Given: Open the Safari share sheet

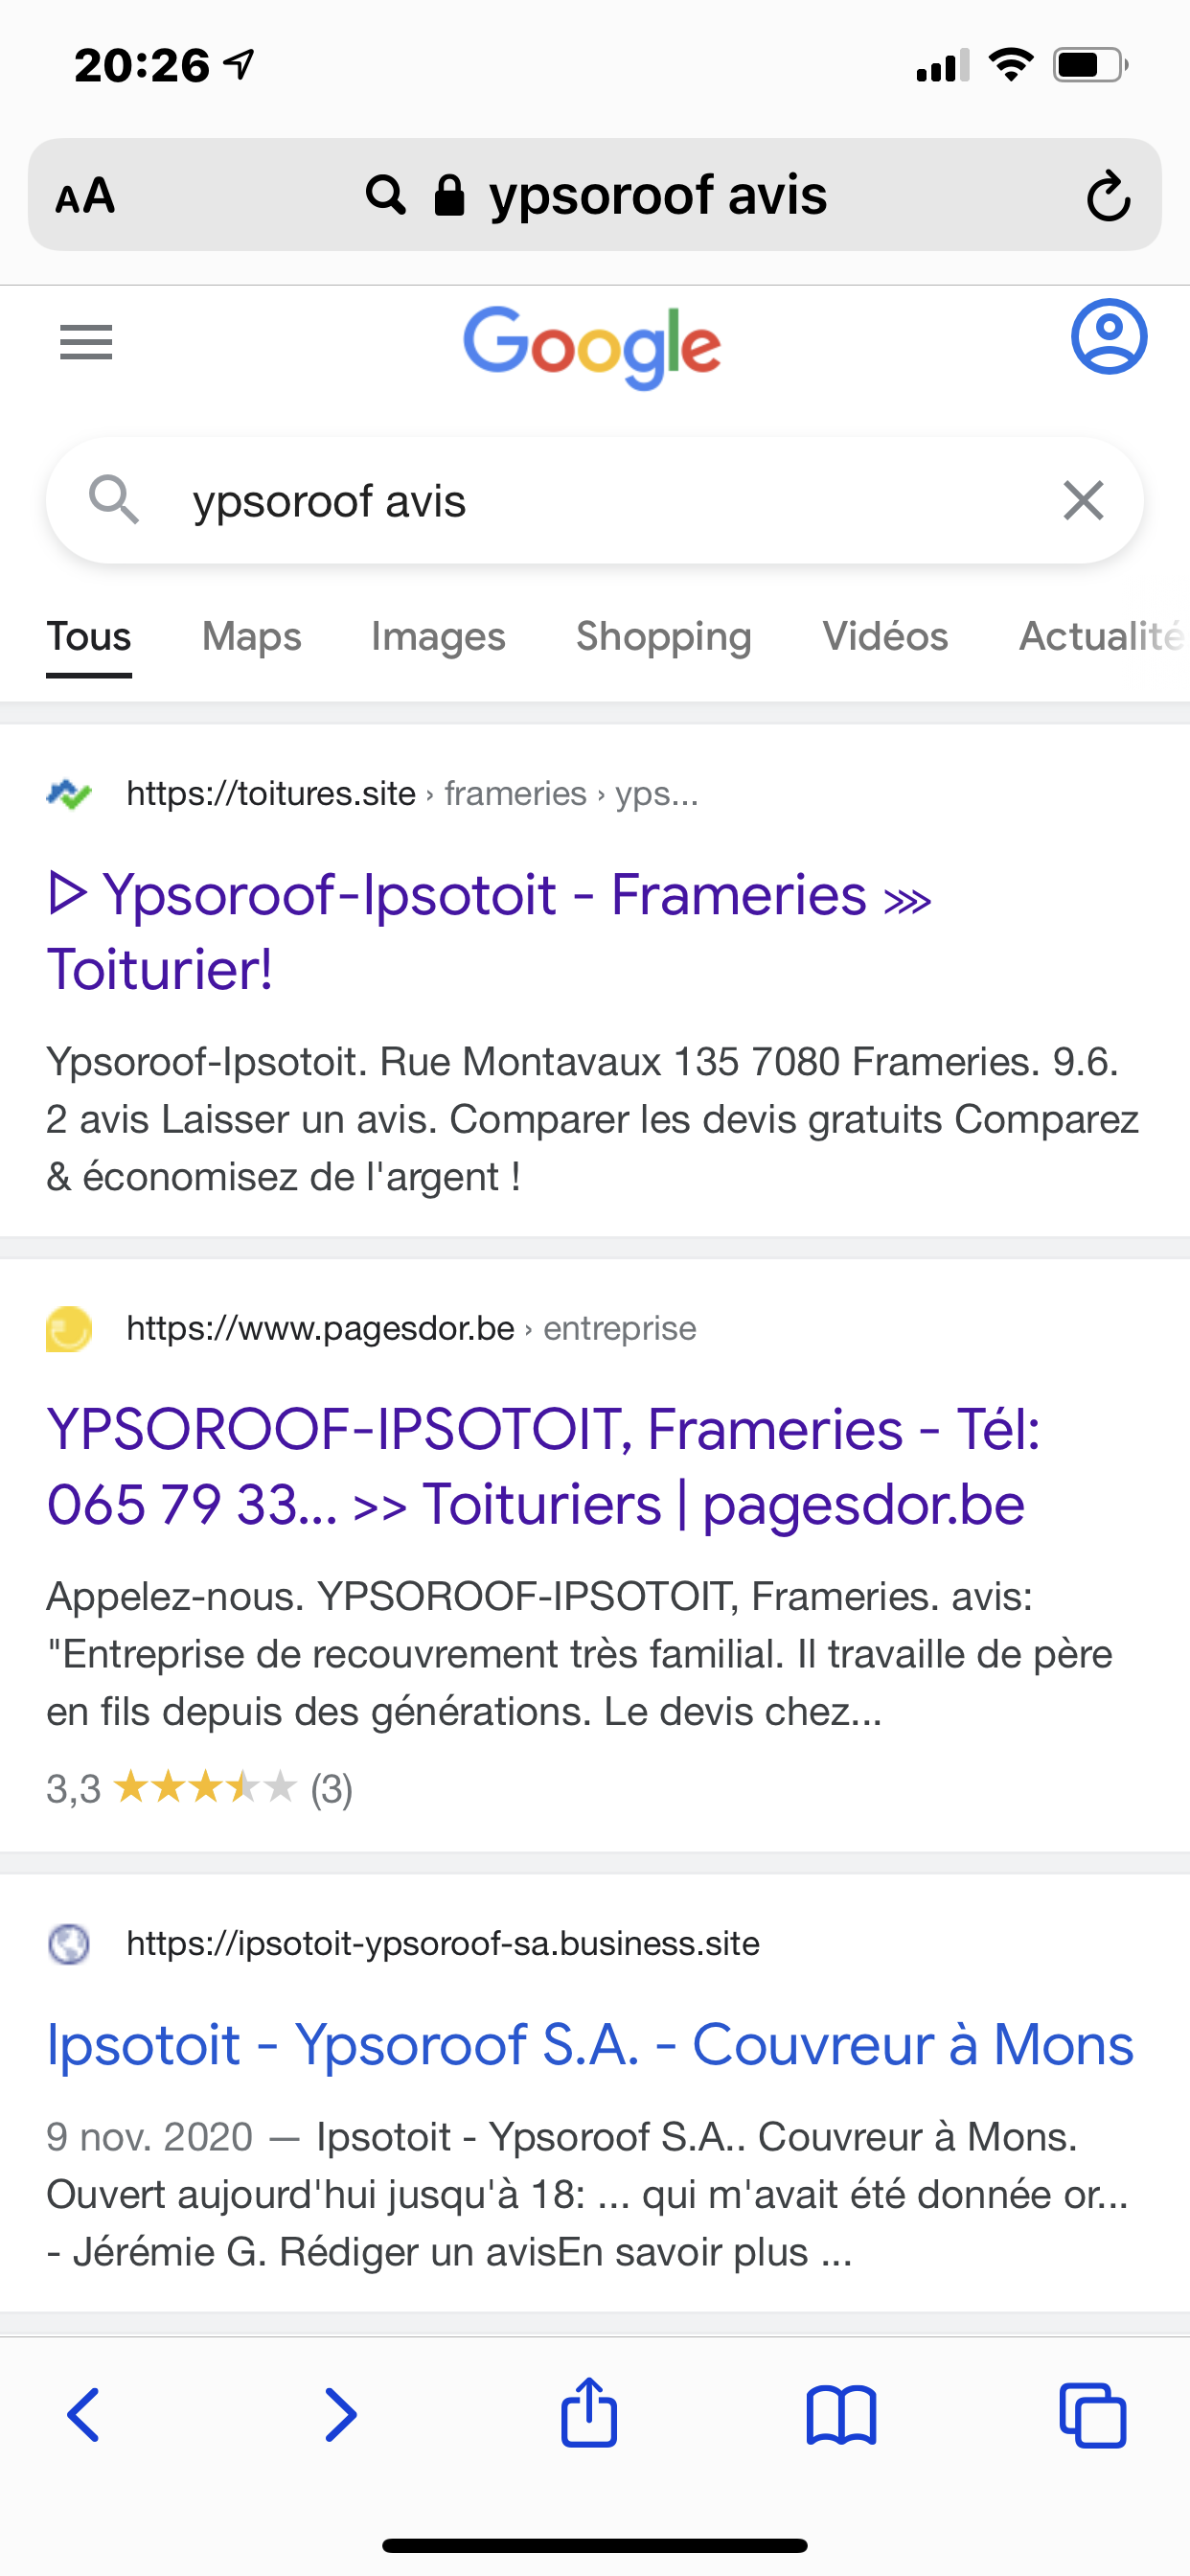Looking at the screenshot, I should 589,2413.
